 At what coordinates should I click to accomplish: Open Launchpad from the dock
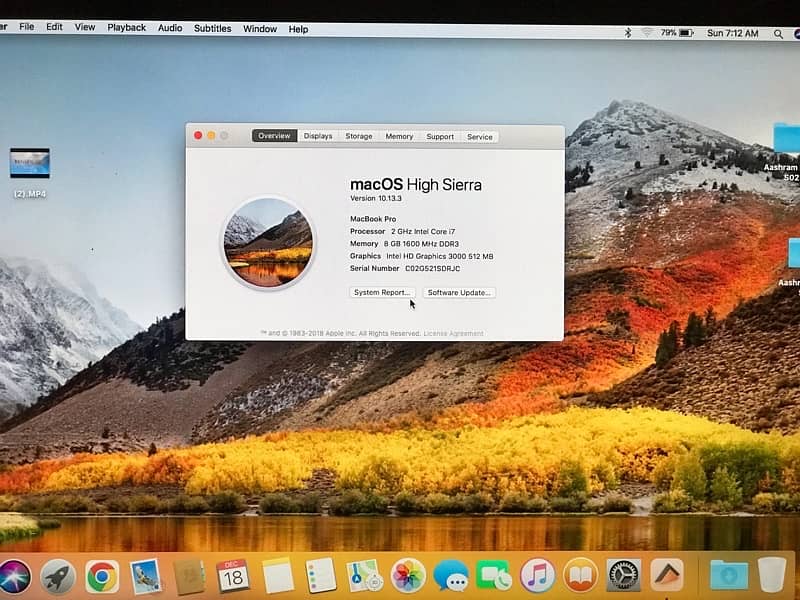point(57,576)
